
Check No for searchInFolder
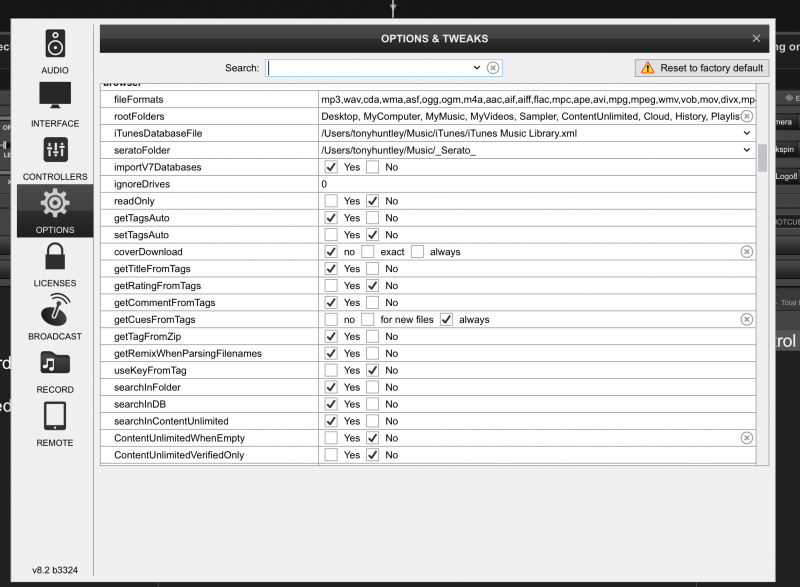pyautogui.click(x=372, y=387)
